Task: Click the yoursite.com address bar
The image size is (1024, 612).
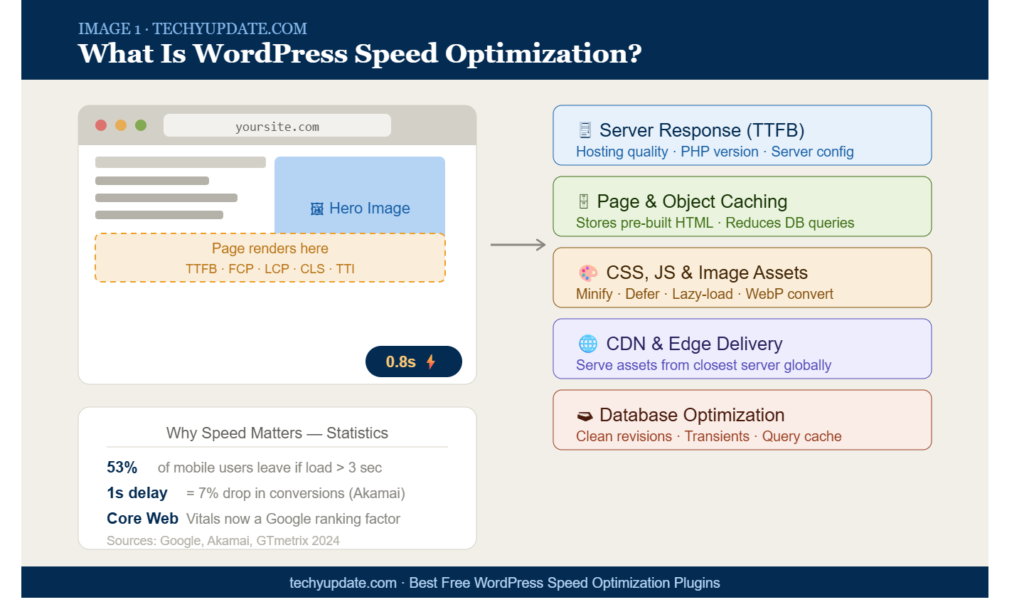Action: 277,125
